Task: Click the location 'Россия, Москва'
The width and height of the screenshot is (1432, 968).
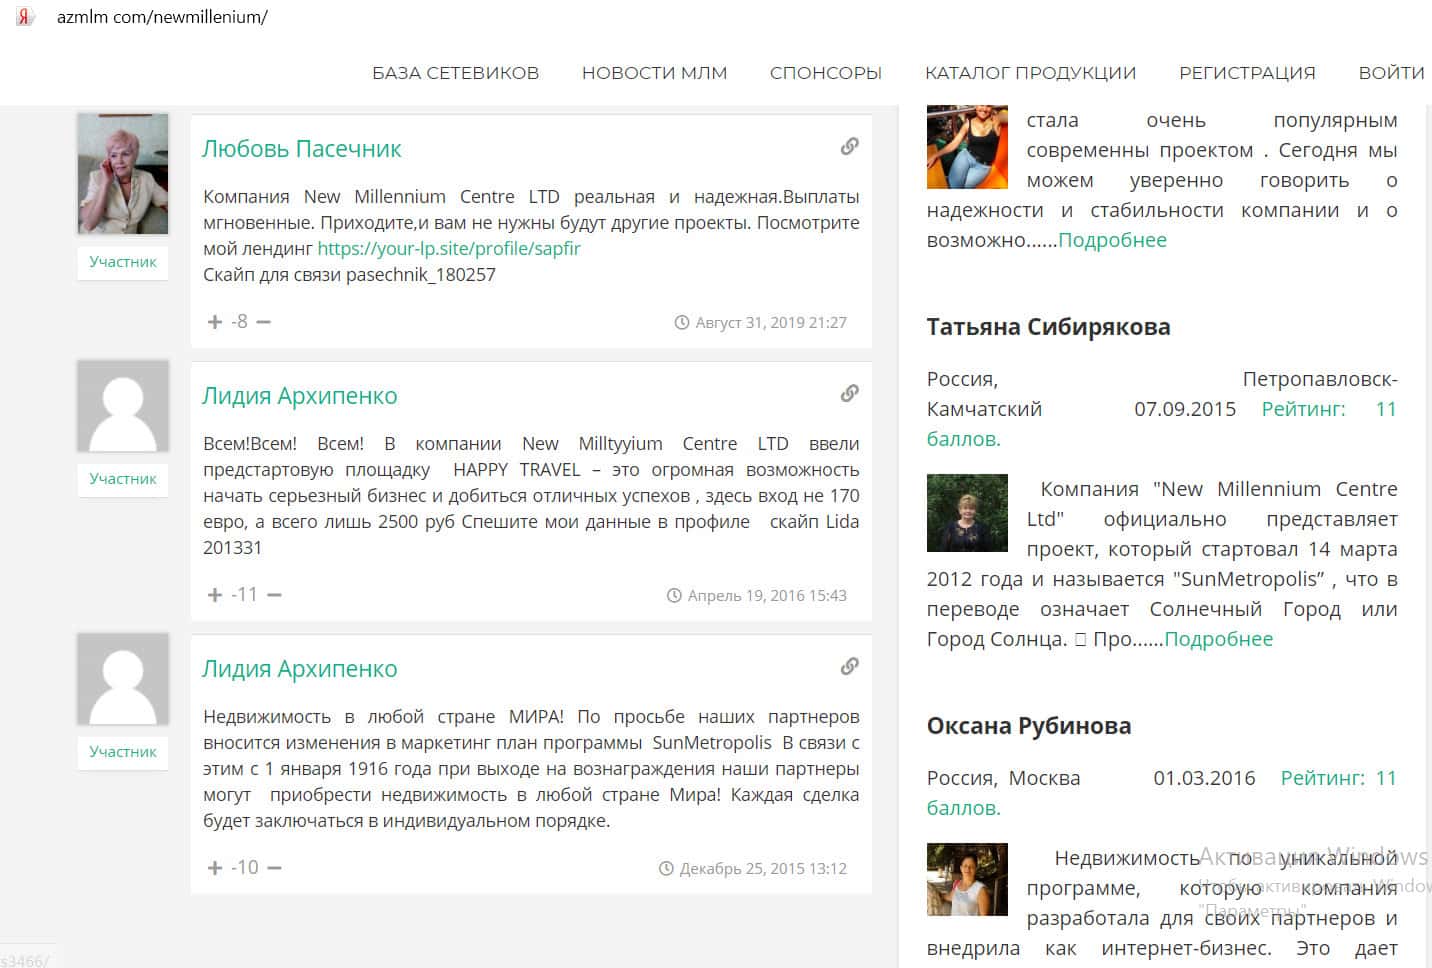Action: click(1003, 778)
